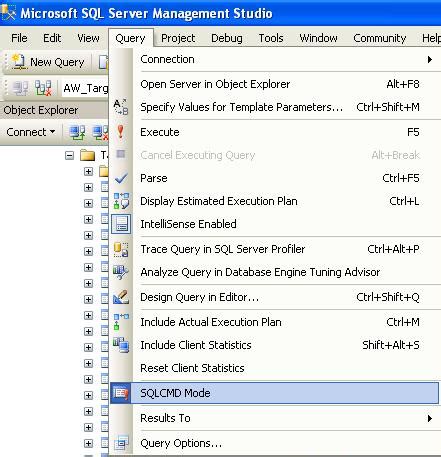The image size is (441, 457).
Task: Click Object Explorer disconnect server icon
Action: click(x=101, y=132)
